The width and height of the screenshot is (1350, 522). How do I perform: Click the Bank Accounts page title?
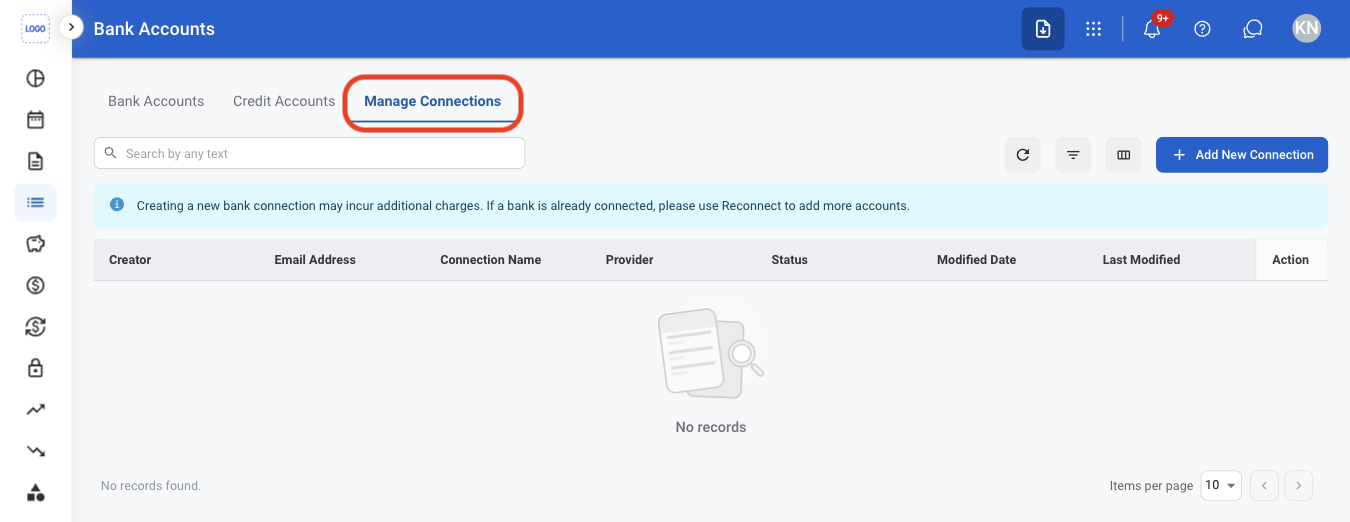(154, 29)
